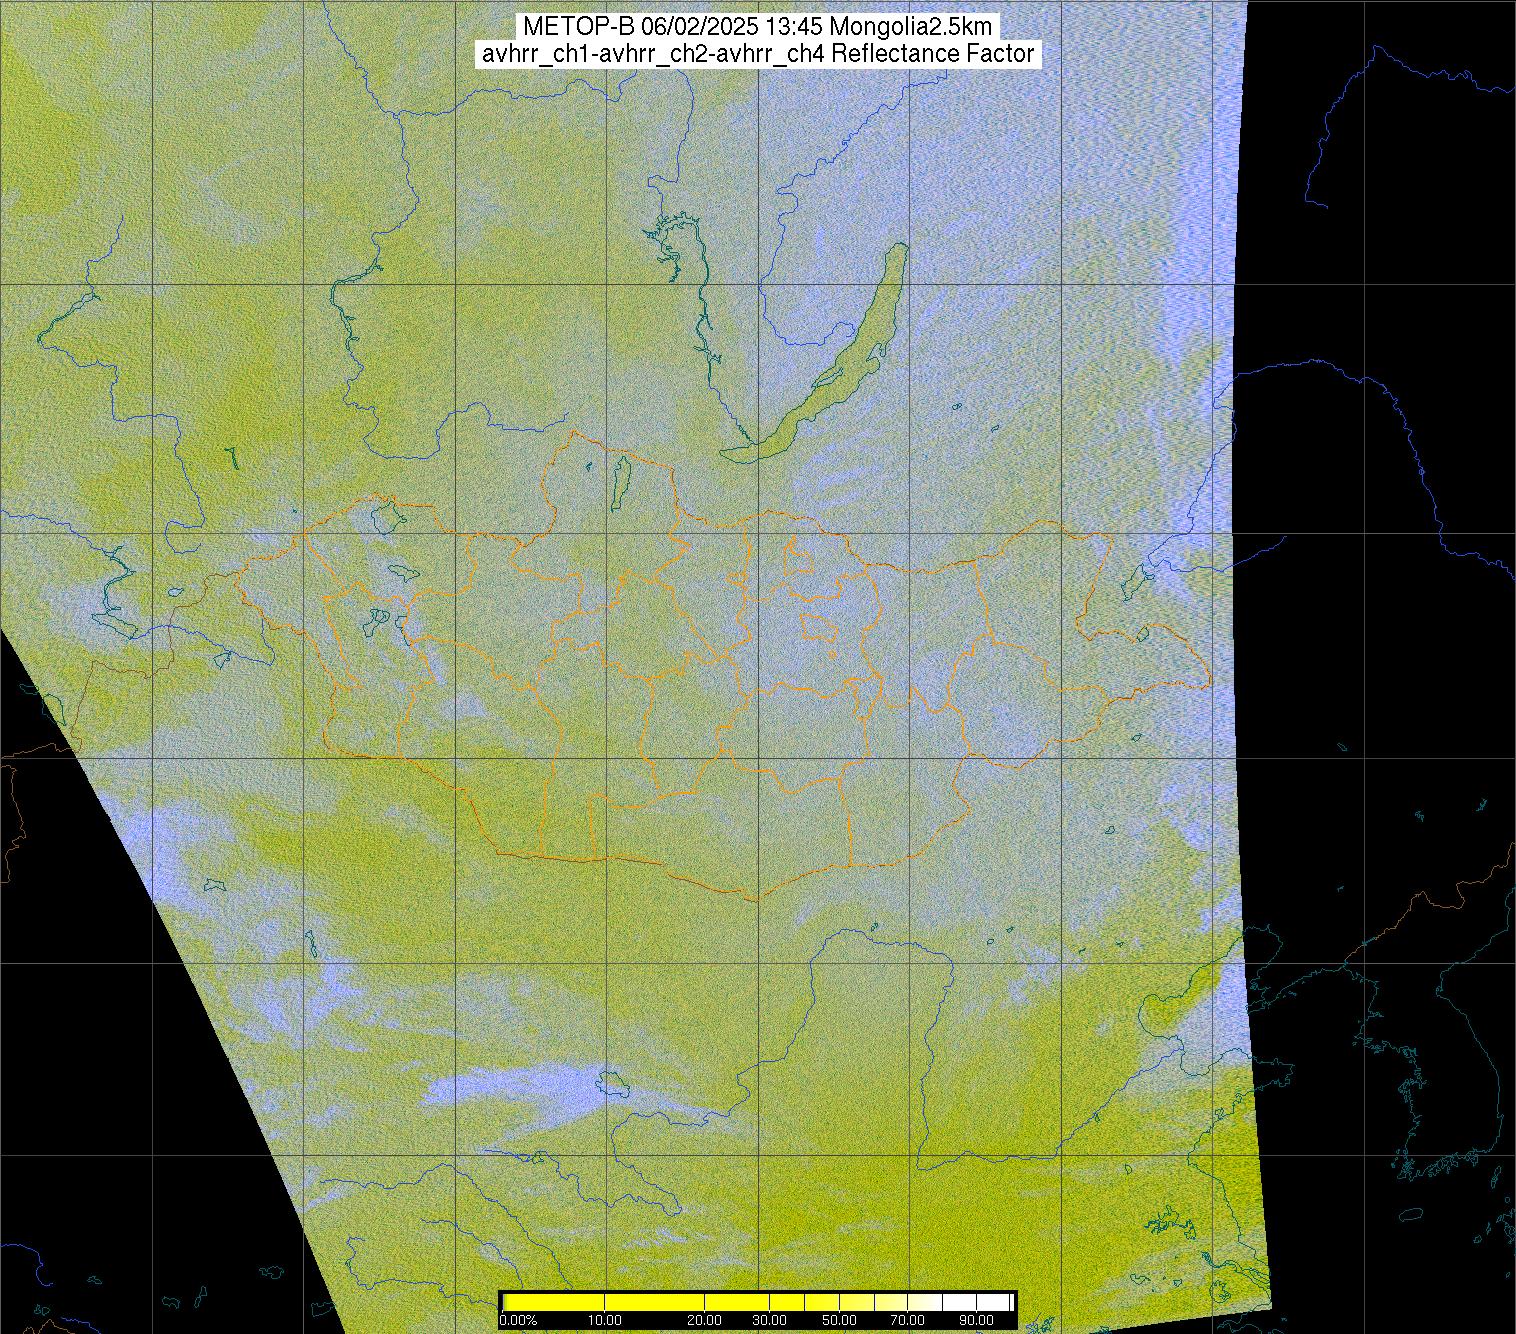Image resolution: width=1516 pixels, height=1334 pixels.
Task: Click the 50.00 label on the color scale
Action: point(841,1320)
